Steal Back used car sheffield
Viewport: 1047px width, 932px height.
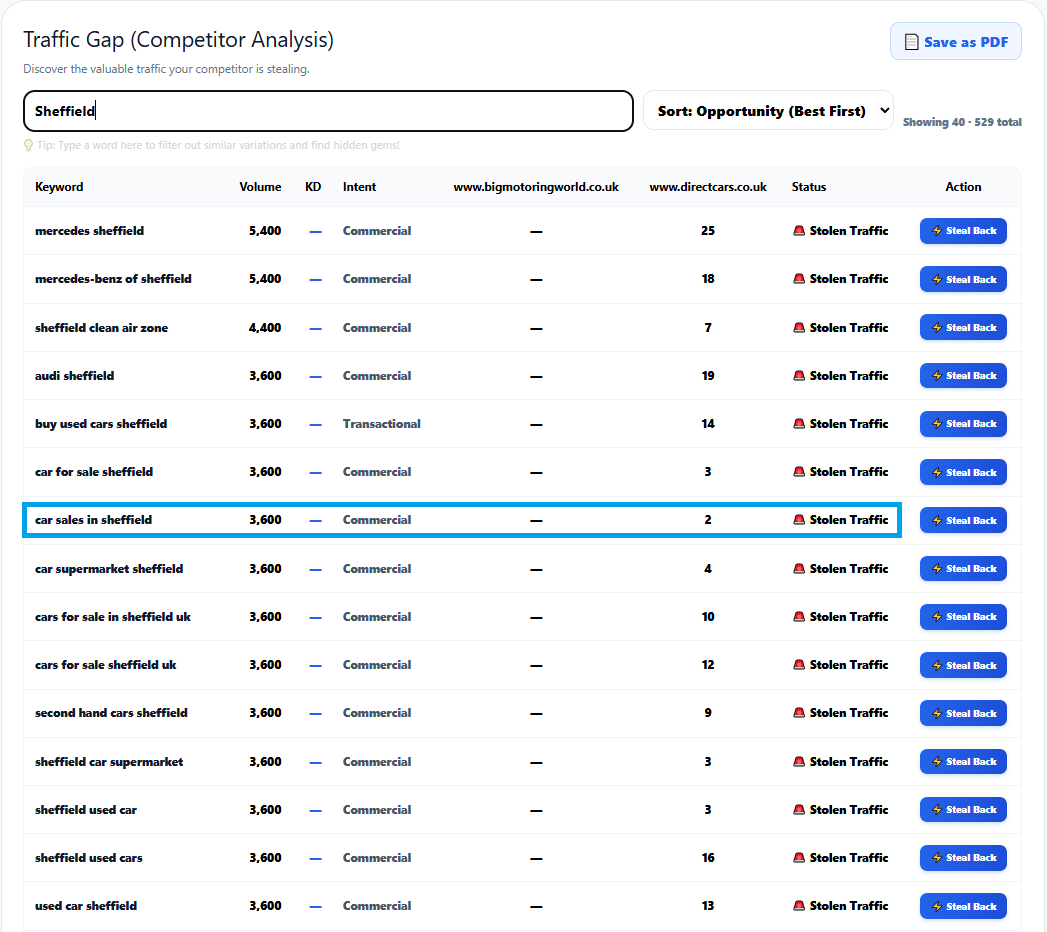pos(964,906)
